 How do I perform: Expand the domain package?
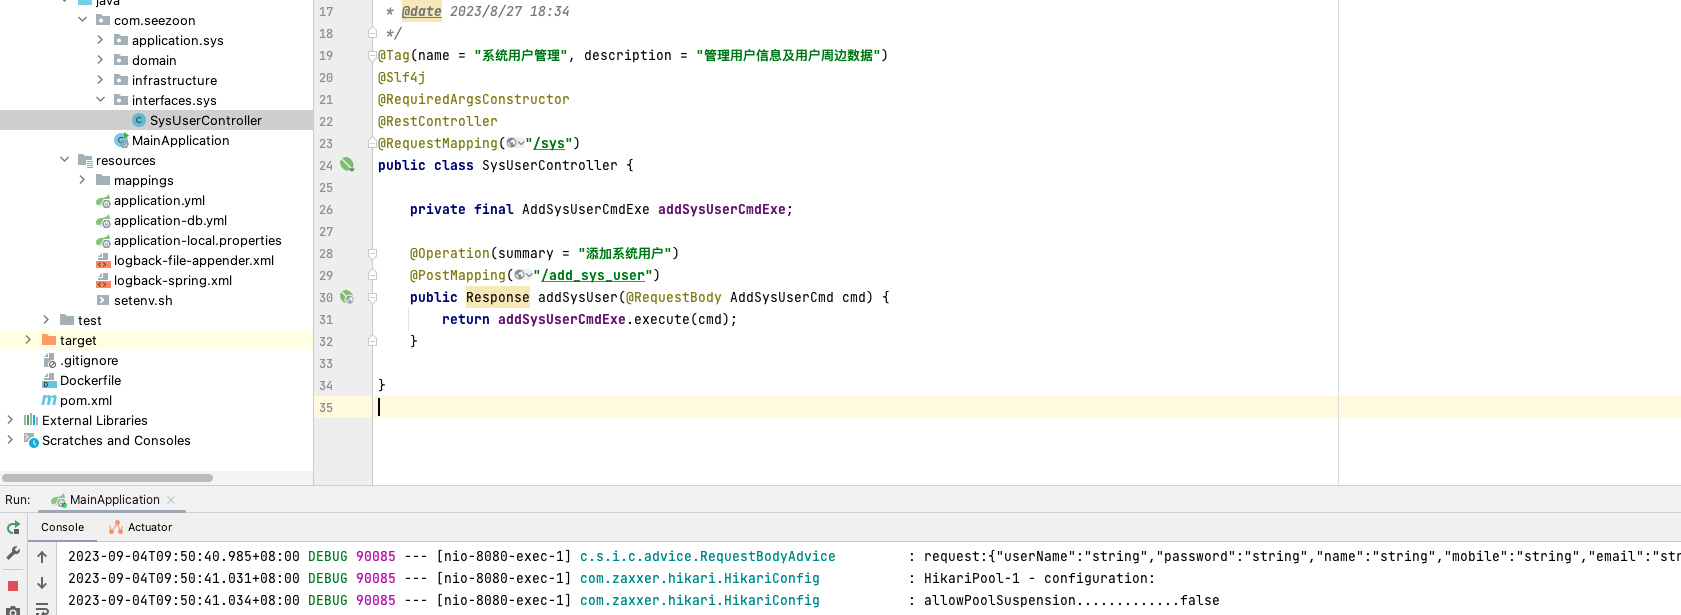pos(100,60)
